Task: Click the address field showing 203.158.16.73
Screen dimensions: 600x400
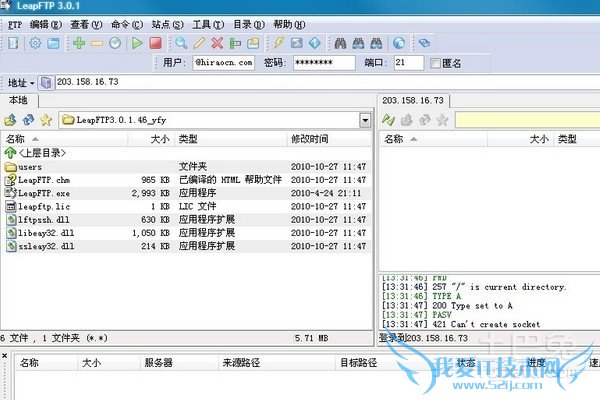Action: [x=328, y=82]
